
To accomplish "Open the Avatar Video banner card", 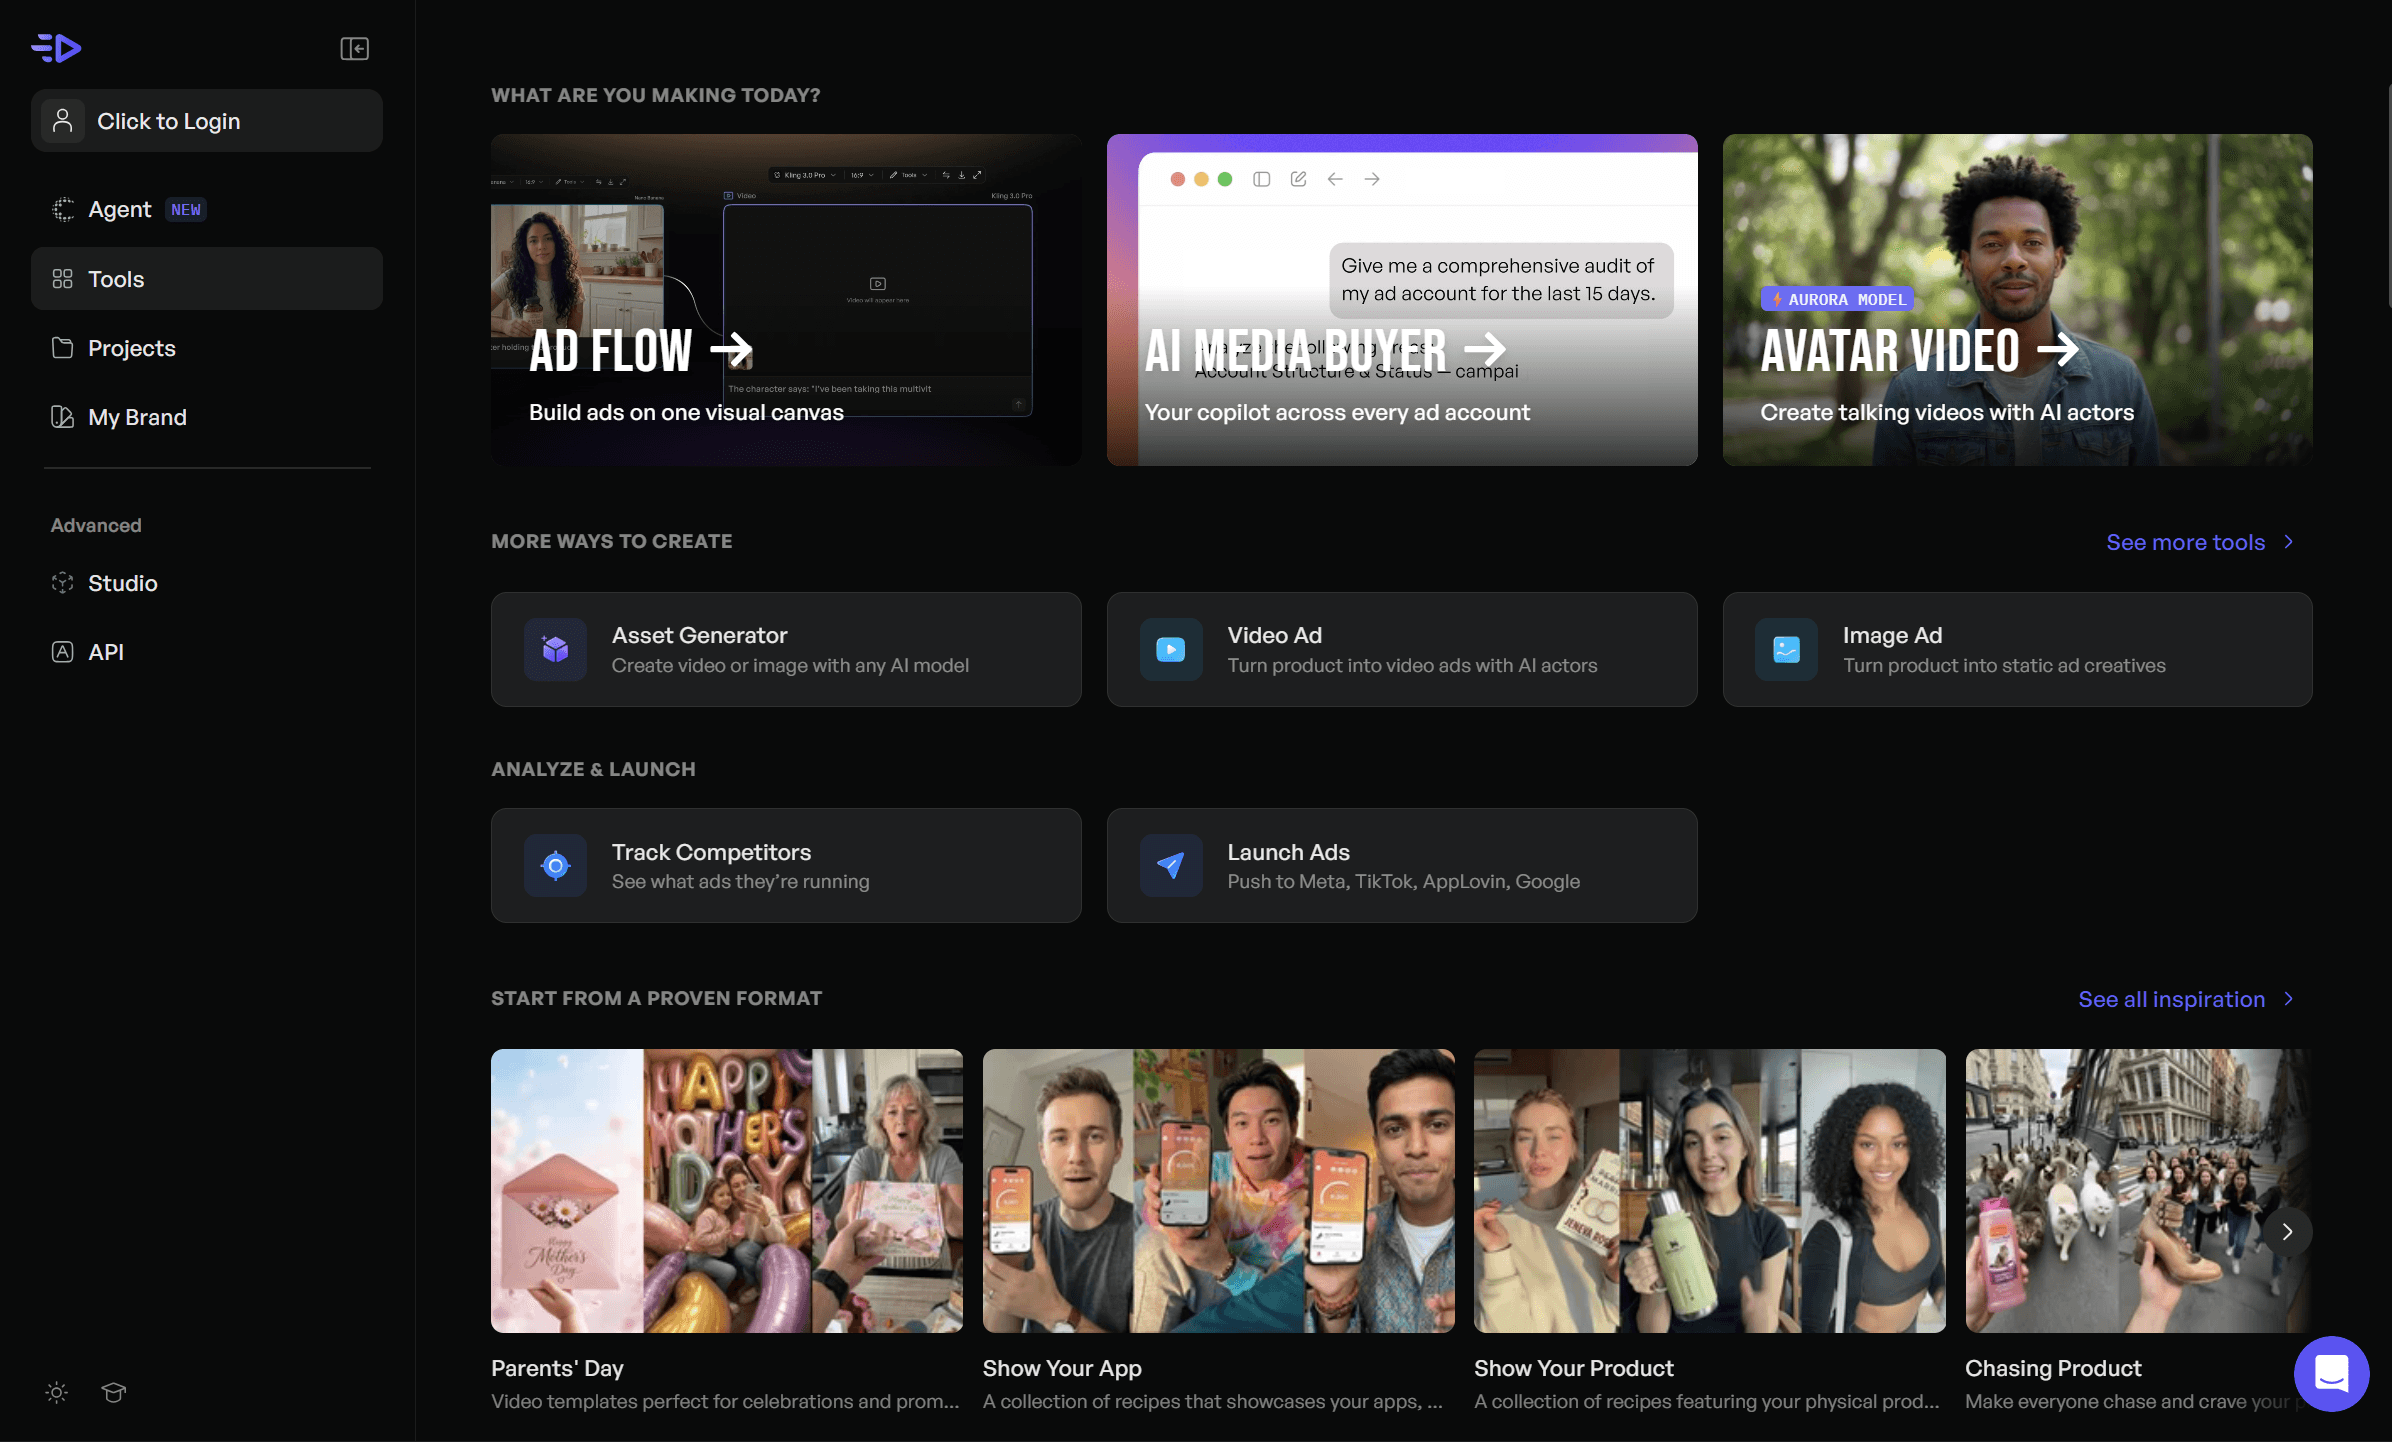I will coord(2017,300).
